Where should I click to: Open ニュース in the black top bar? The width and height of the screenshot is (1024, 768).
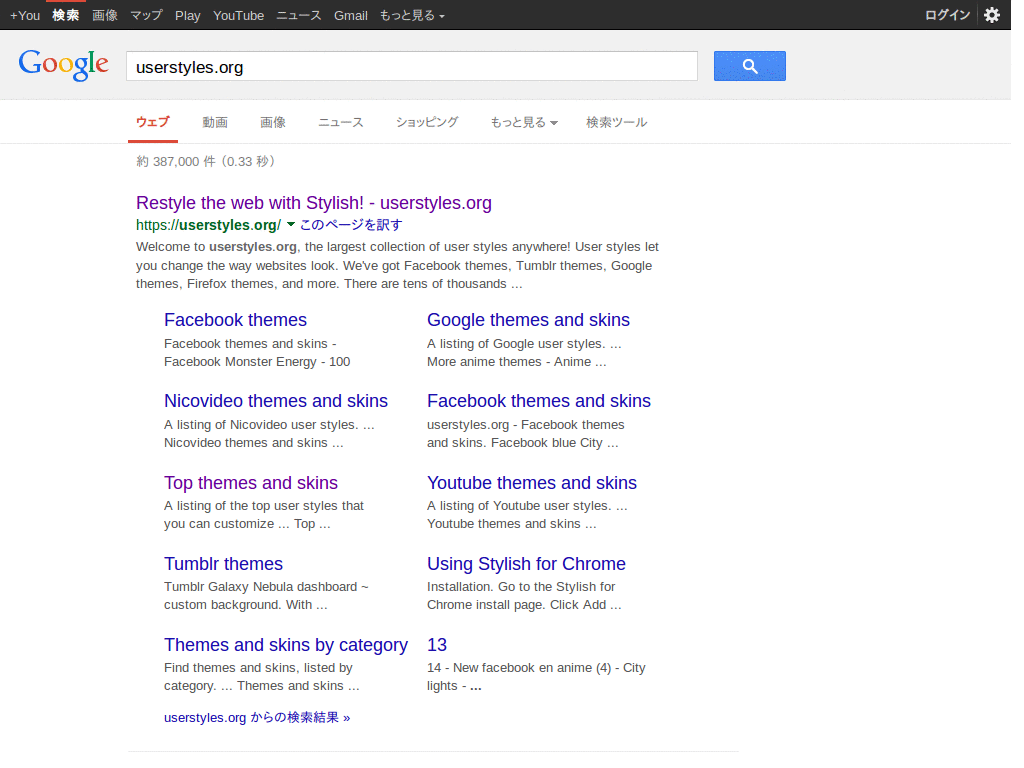click(x=299, y=15)
